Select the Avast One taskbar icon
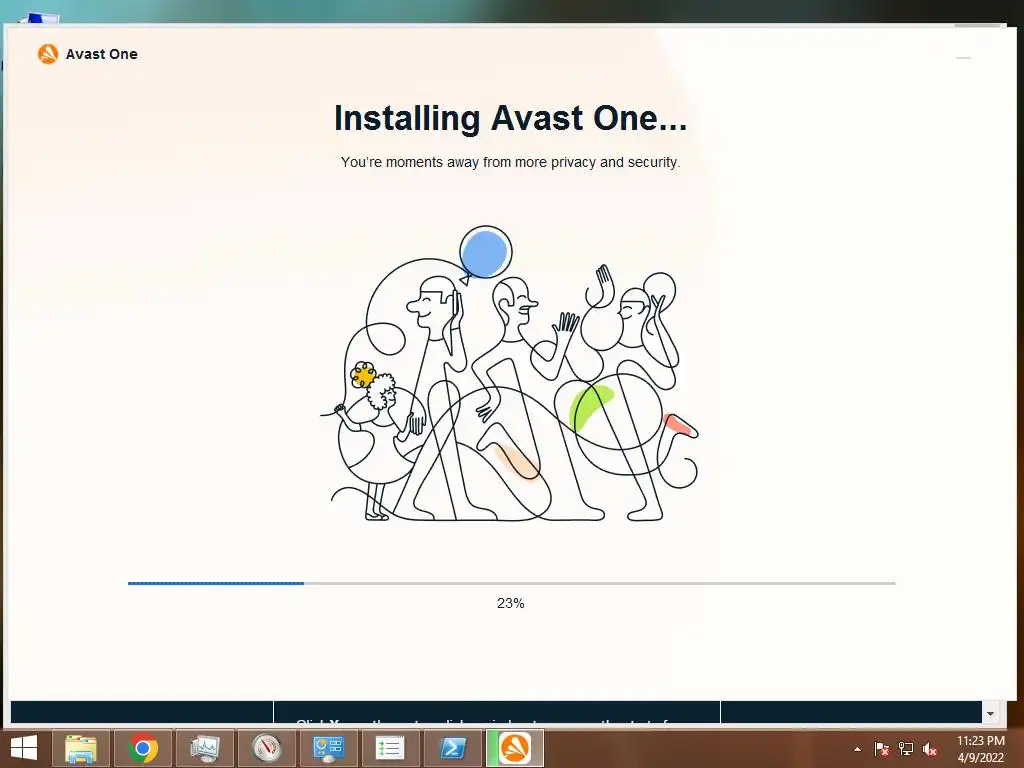1024x768 pixels. [515, 748]
